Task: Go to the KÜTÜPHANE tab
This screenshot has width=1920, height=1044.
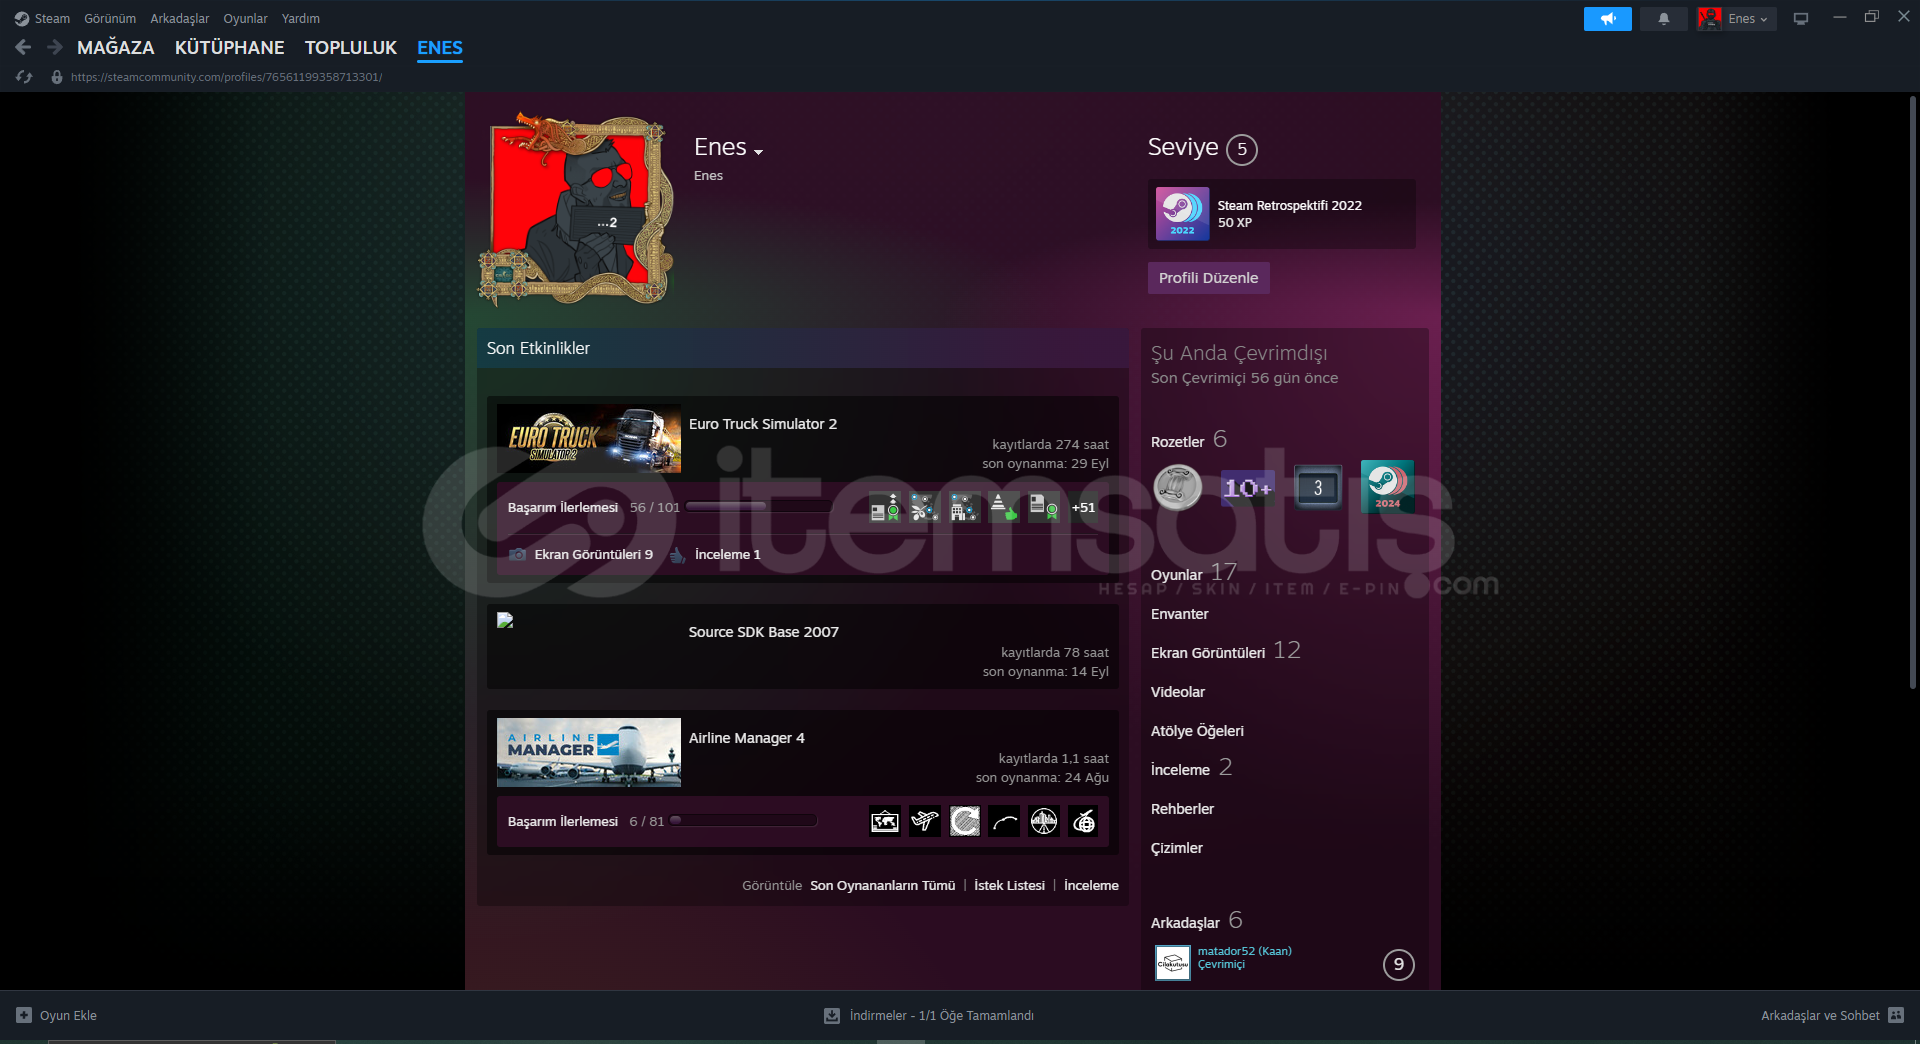Action: click(x=230, y=47)
